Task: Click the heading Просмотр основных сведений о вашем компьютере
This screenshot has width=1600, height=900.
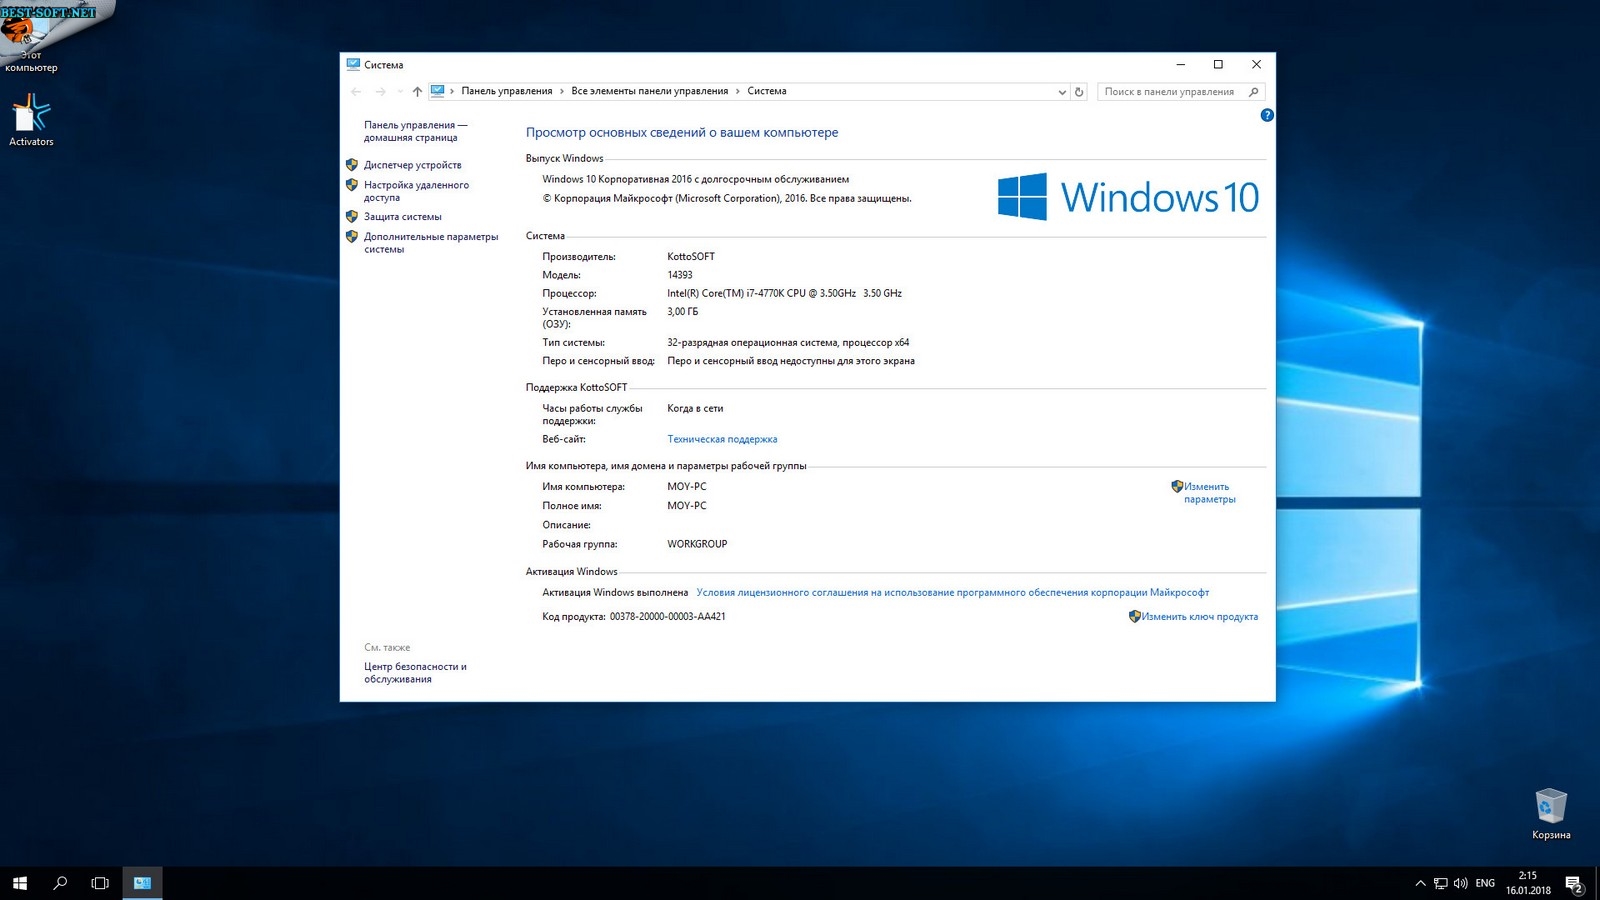Action: [682, 132]
